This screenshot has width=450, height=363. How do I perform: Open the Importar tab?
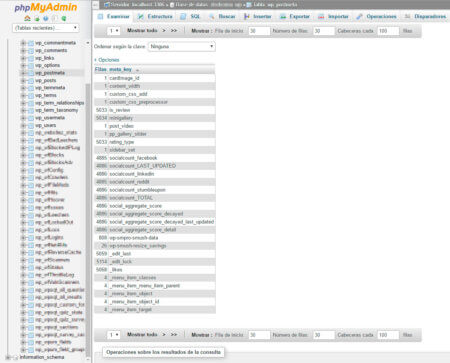coord(333,16)
